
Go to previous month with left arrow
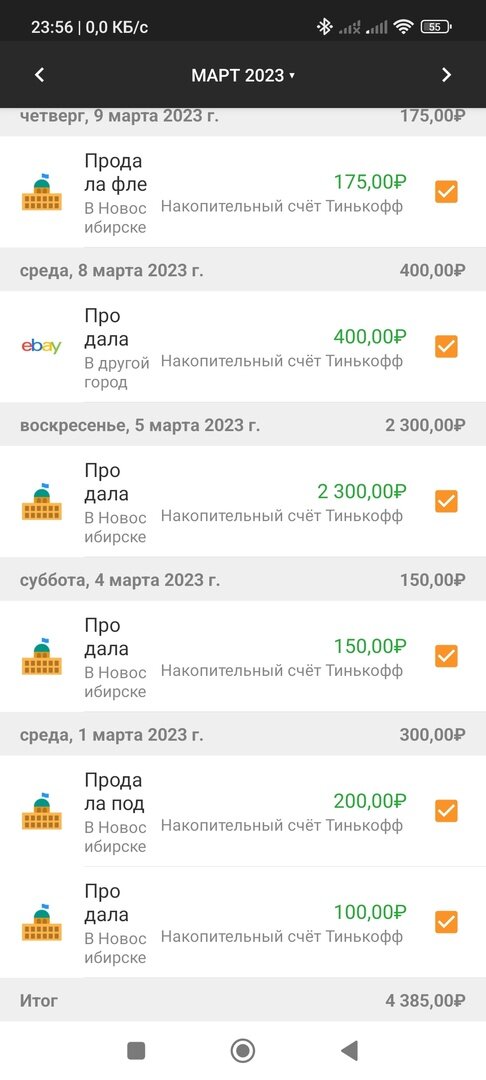pyautogui.click(x=39, y=75)
